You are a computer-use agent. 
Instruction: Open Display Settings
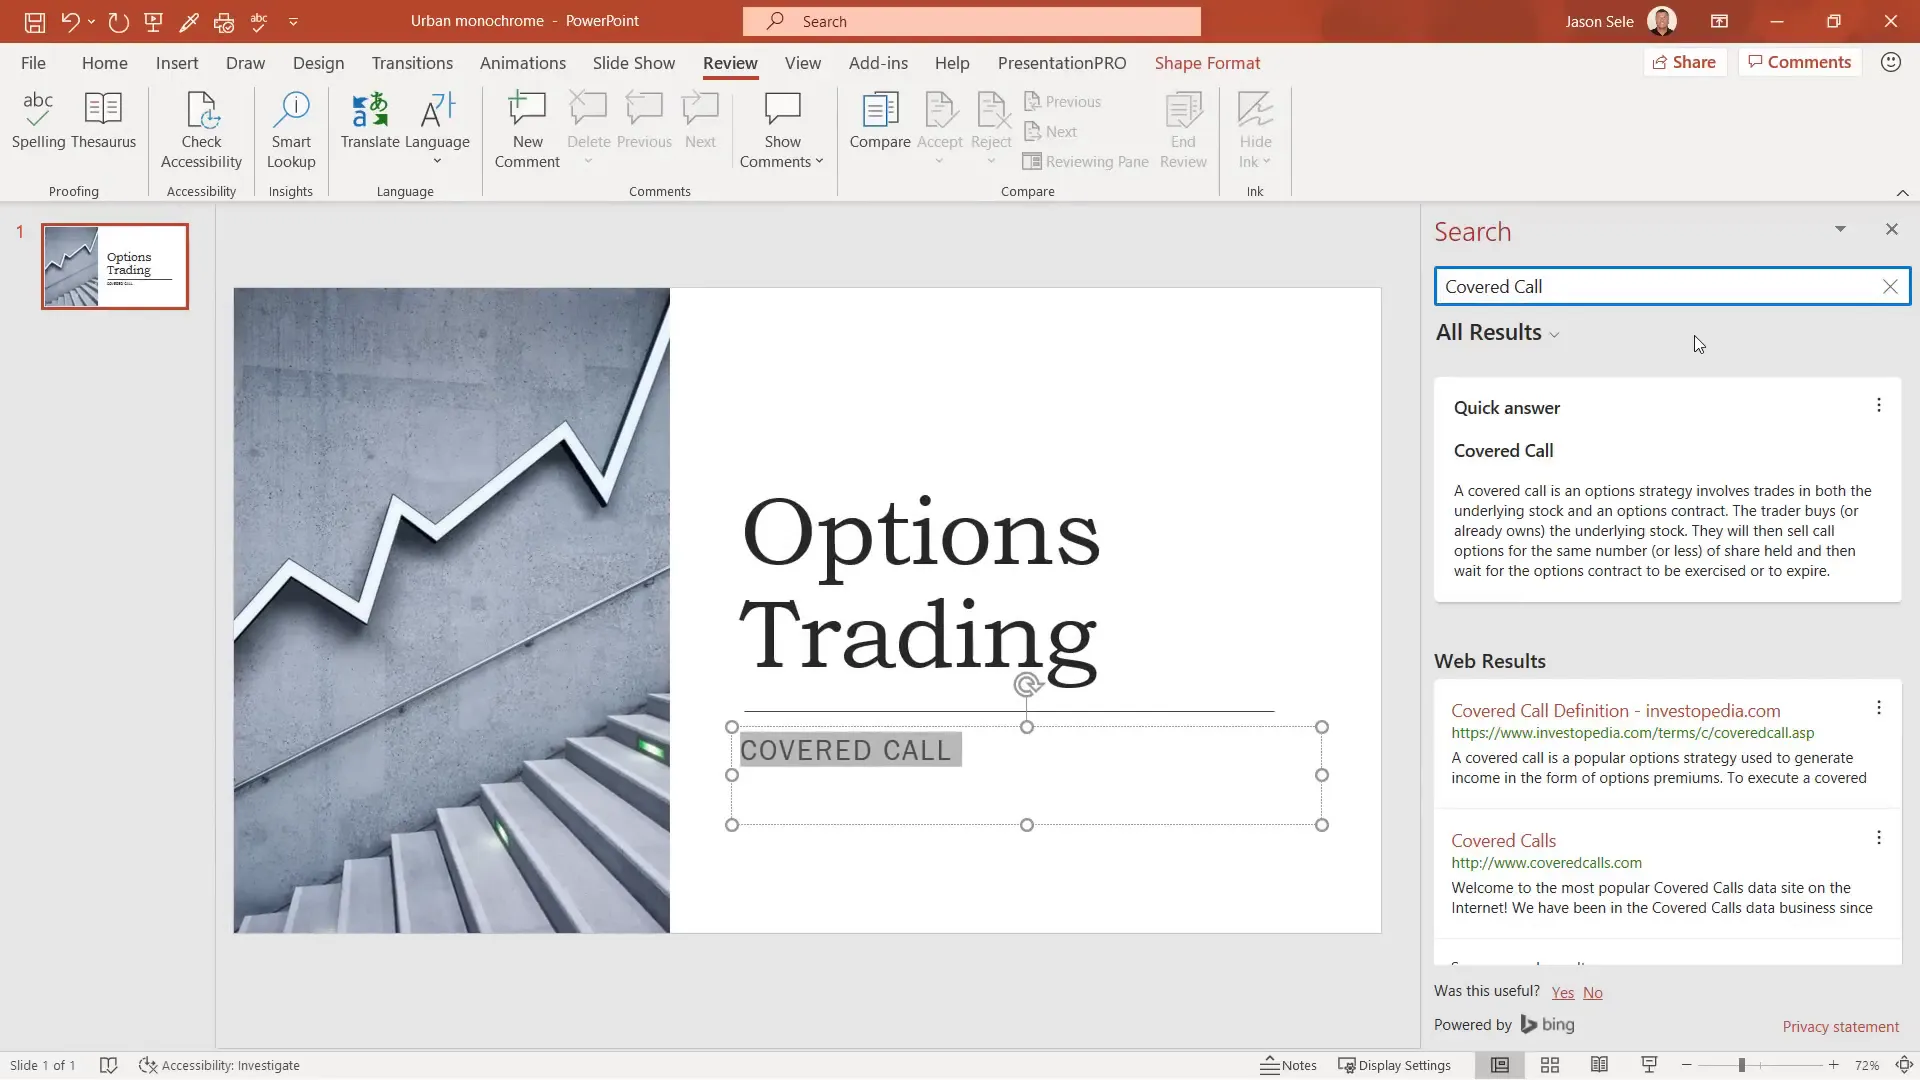pos(1394,1065)
